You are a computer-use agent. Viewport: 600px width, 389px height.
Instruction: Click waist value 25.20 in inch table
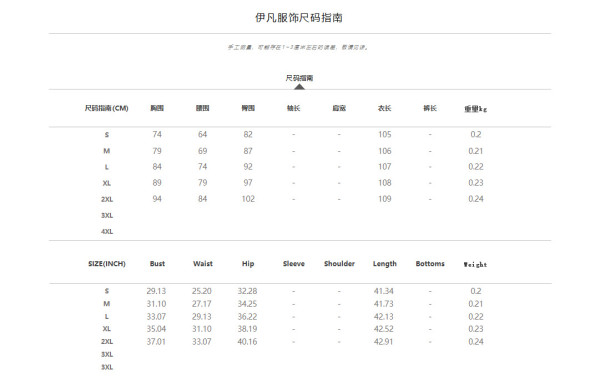[x=202, y=291]
